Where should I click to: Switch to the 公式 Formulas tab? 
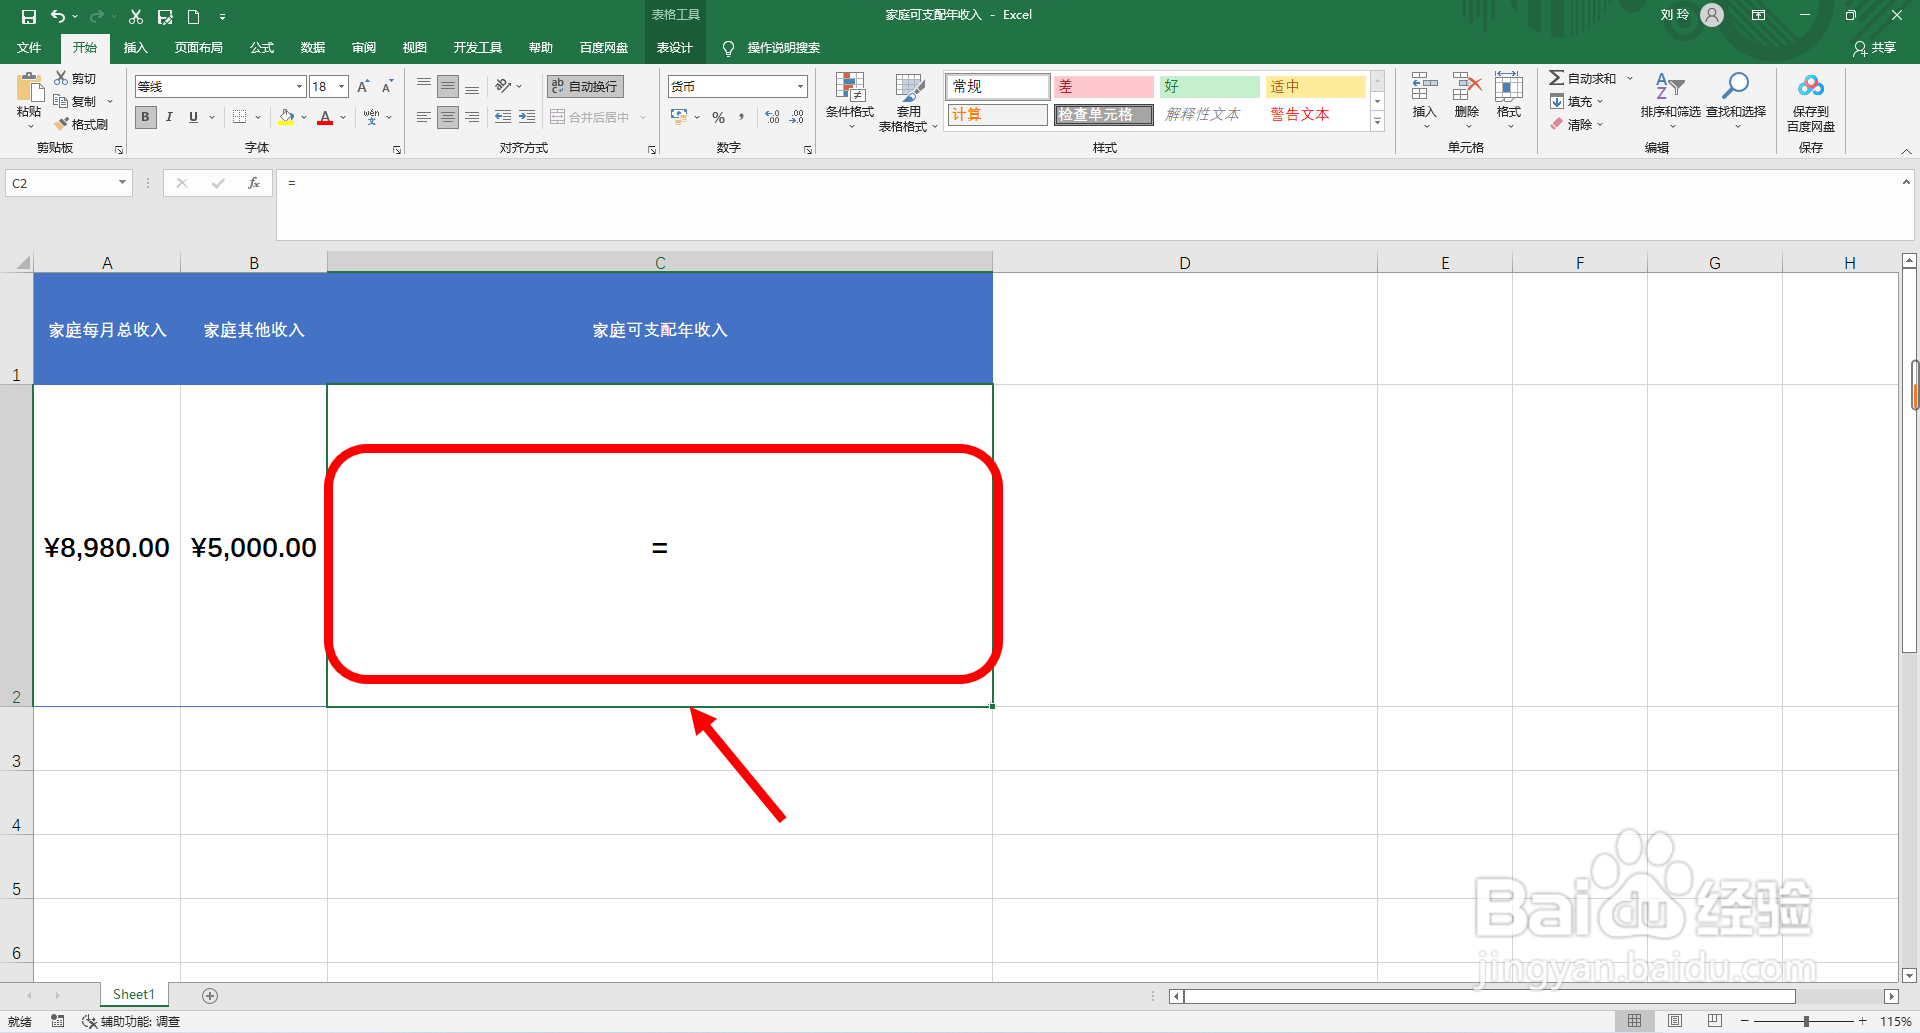pos(262,48)
